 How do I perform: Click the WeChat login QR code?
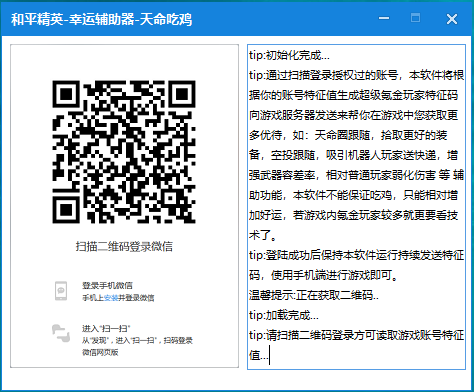point(124,152)
